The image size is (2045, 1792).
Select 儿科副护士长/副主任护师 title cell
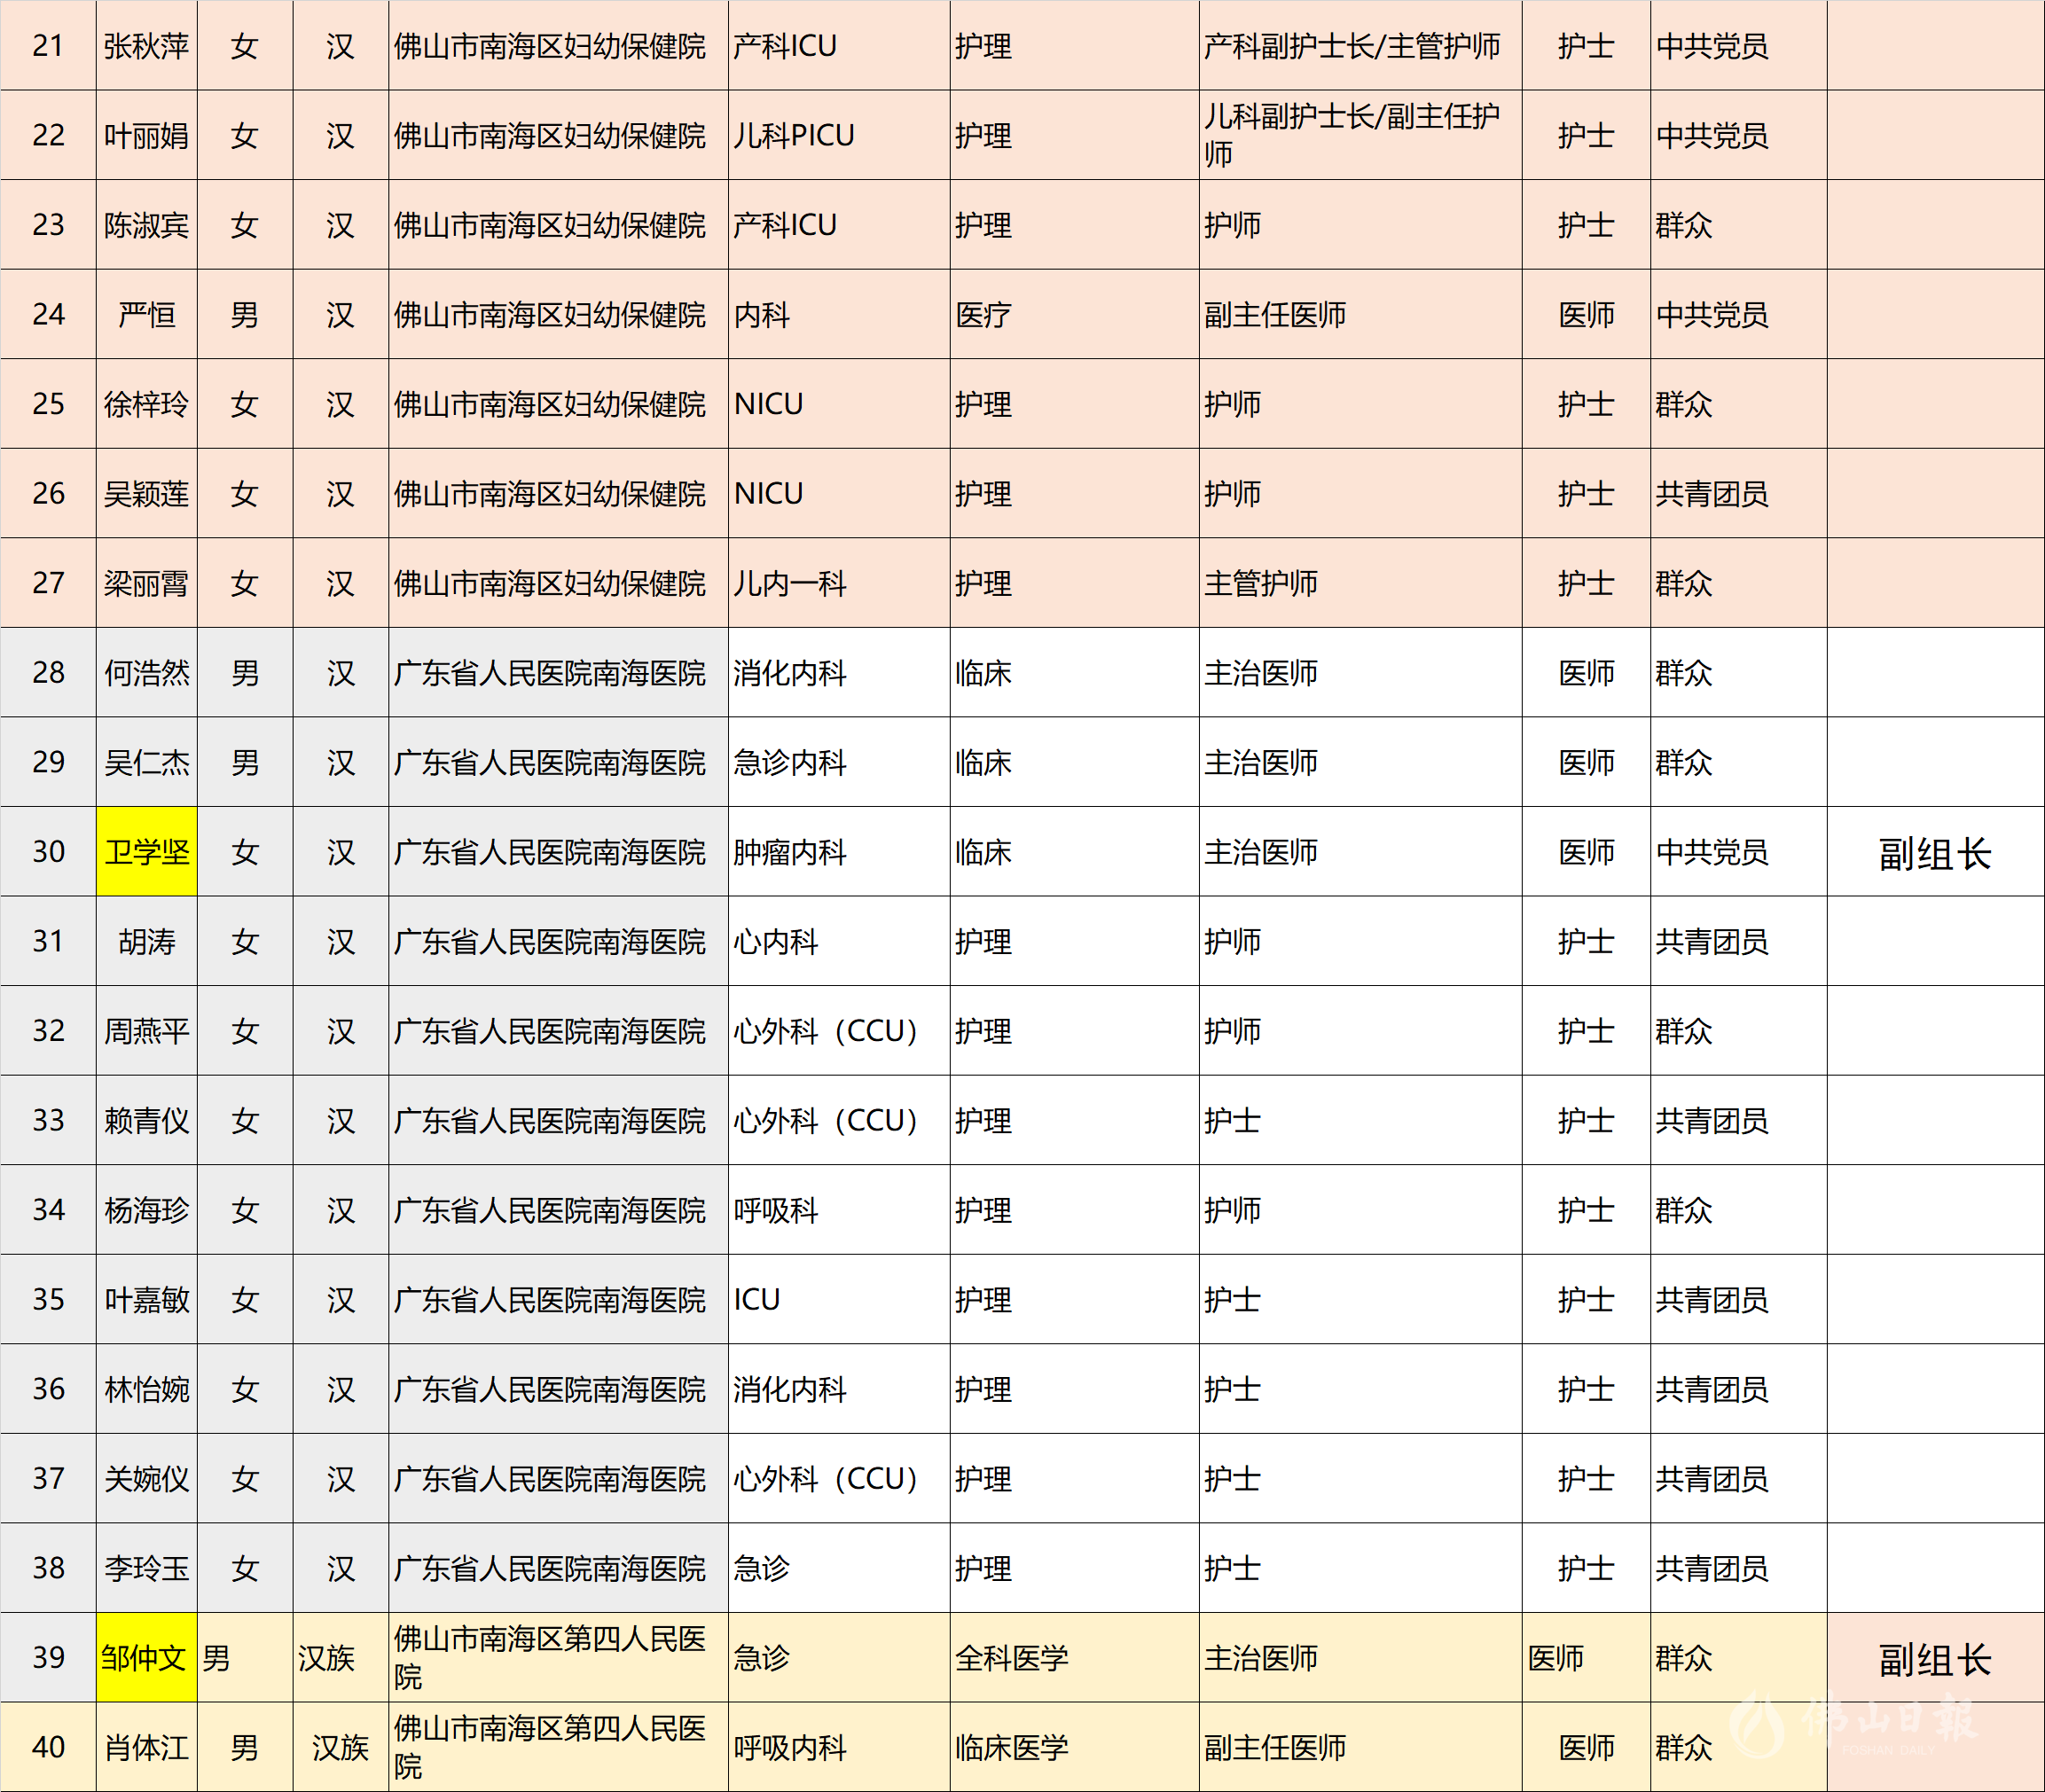click(x=1360, y=135)
